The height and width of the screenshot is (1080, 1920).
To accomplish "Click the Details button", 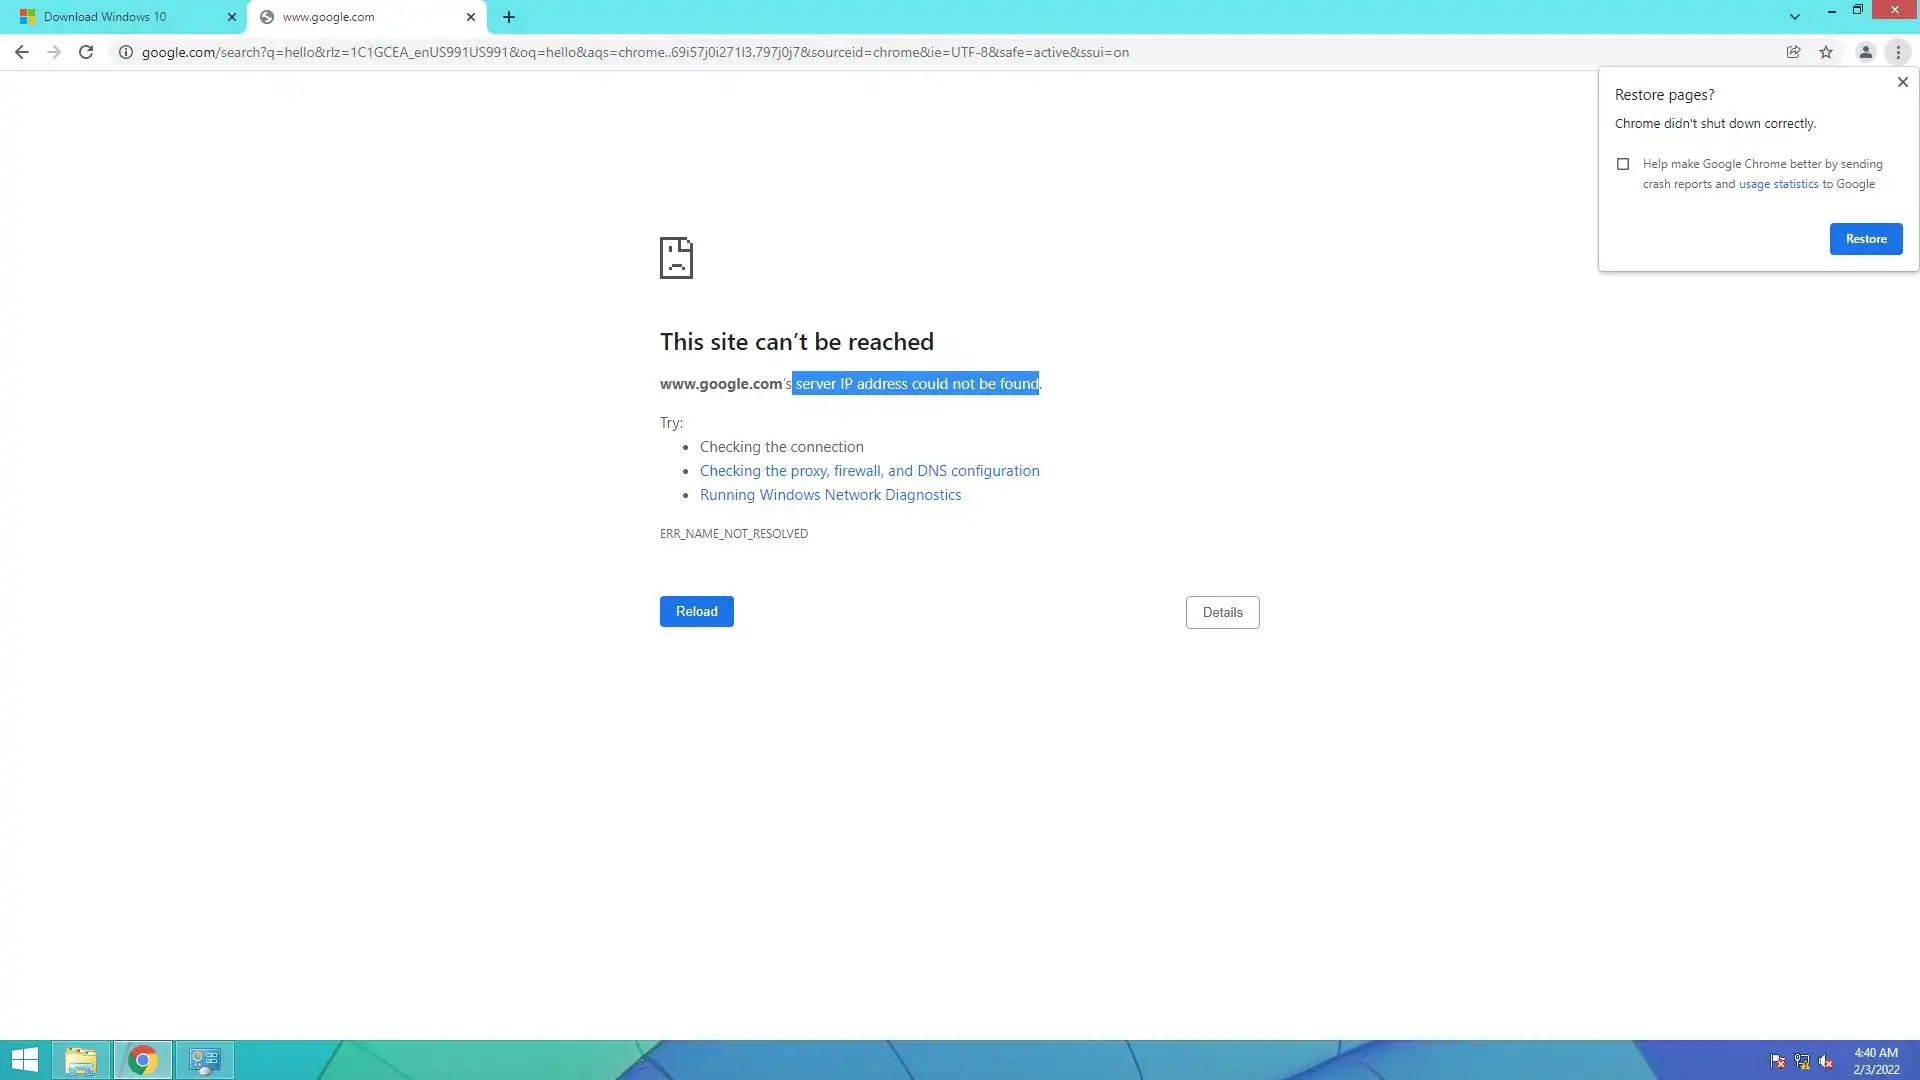I will pyautogui.click(x=1222, y=612).
